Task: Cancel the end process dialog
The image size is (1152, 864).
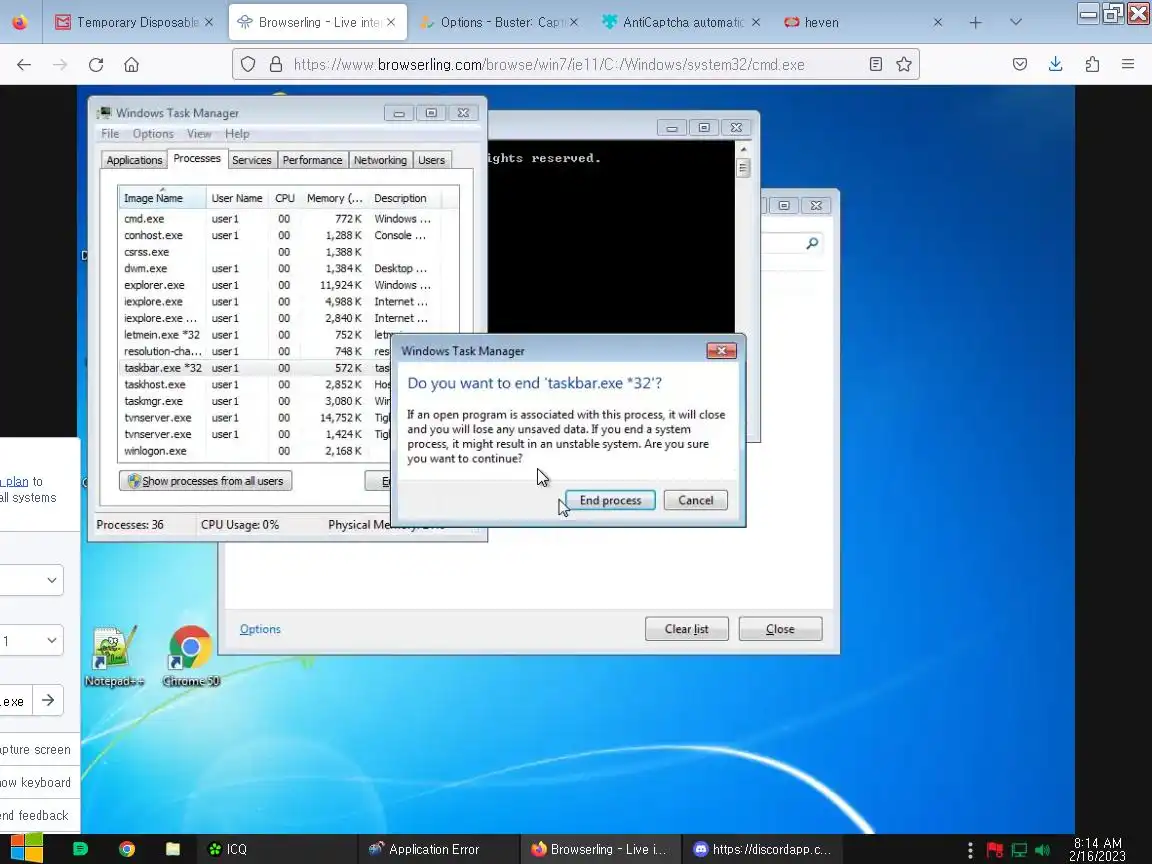Action: [695, 500]
